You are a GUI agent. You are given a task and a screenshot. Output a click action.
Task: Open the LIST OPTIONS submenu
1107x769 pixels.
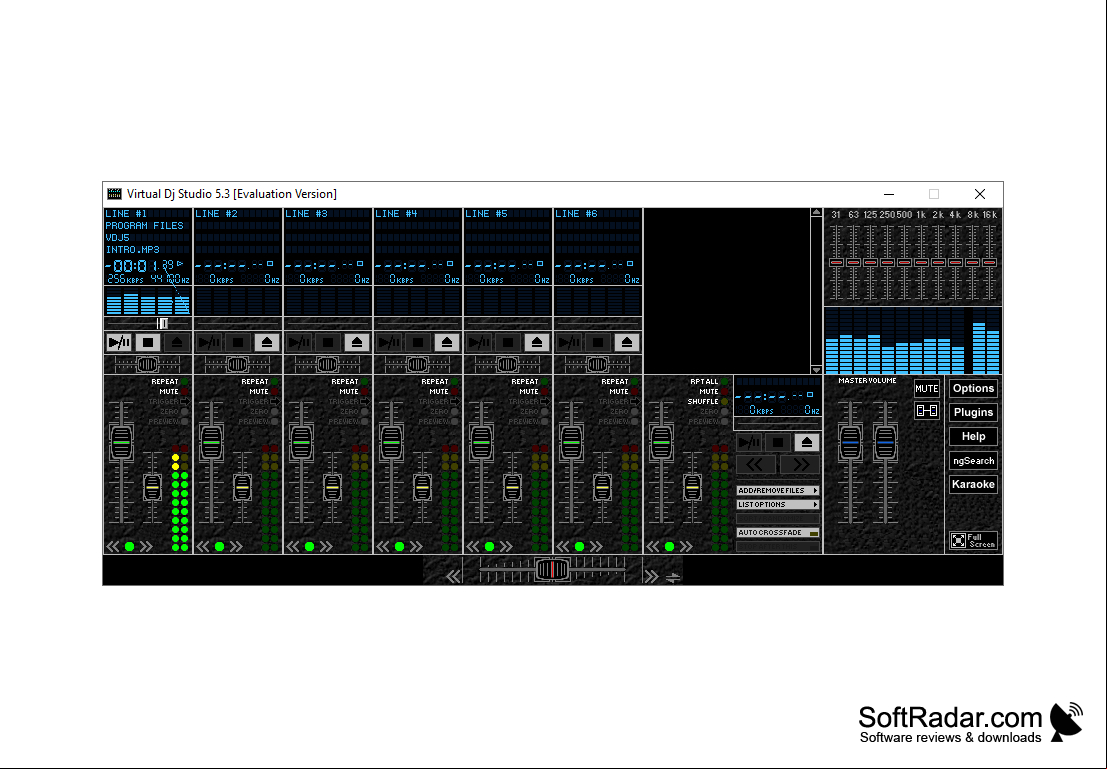pyautogui.click(x=778, y=505)
